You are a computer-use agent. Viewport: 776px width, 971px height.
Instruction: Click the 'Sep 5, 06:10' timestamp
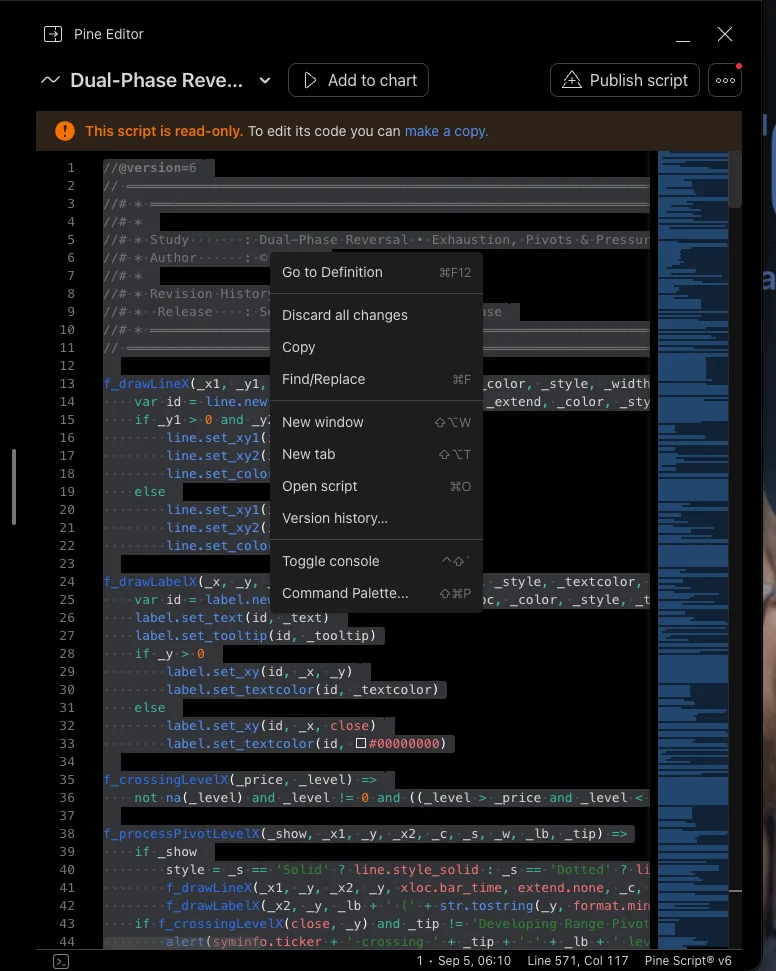(x=474, y=960)
